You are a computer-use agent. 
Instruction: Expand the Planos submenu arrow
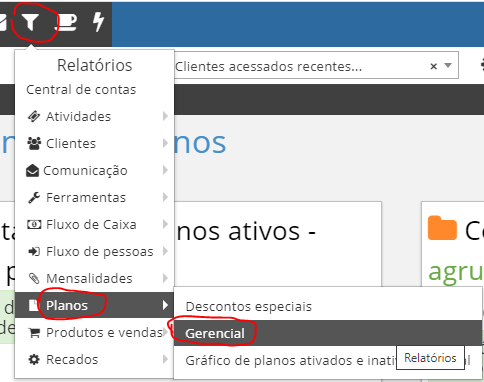point(165,305)
